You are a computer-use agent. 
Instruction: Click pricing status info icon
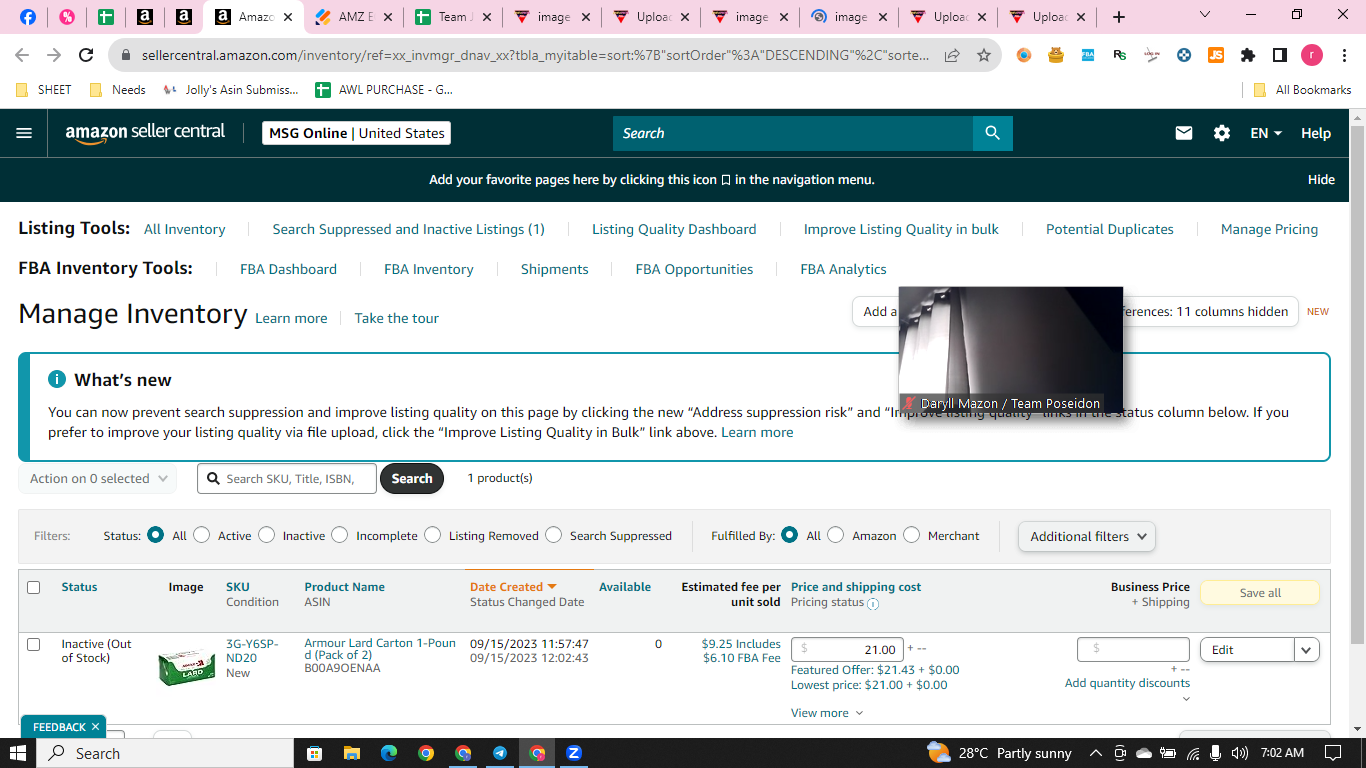click(x=873, y=604)
